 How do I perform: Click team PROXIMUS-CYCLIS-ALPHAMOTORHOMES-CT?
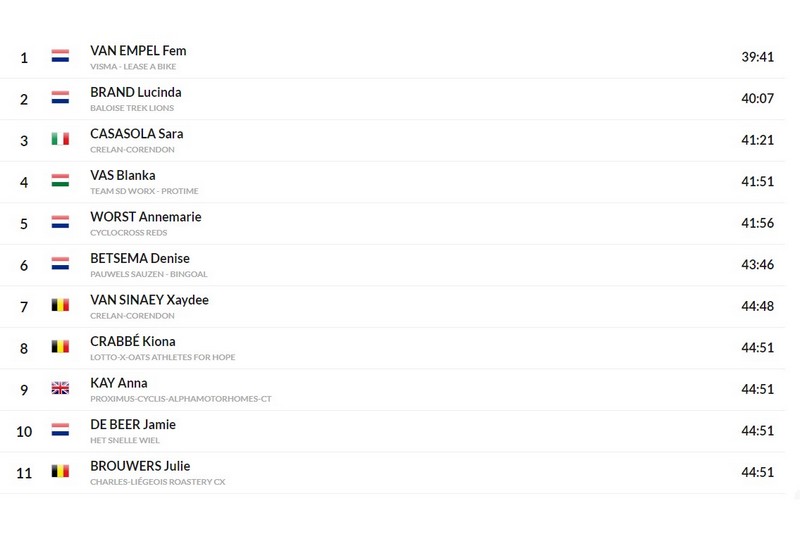181,398
